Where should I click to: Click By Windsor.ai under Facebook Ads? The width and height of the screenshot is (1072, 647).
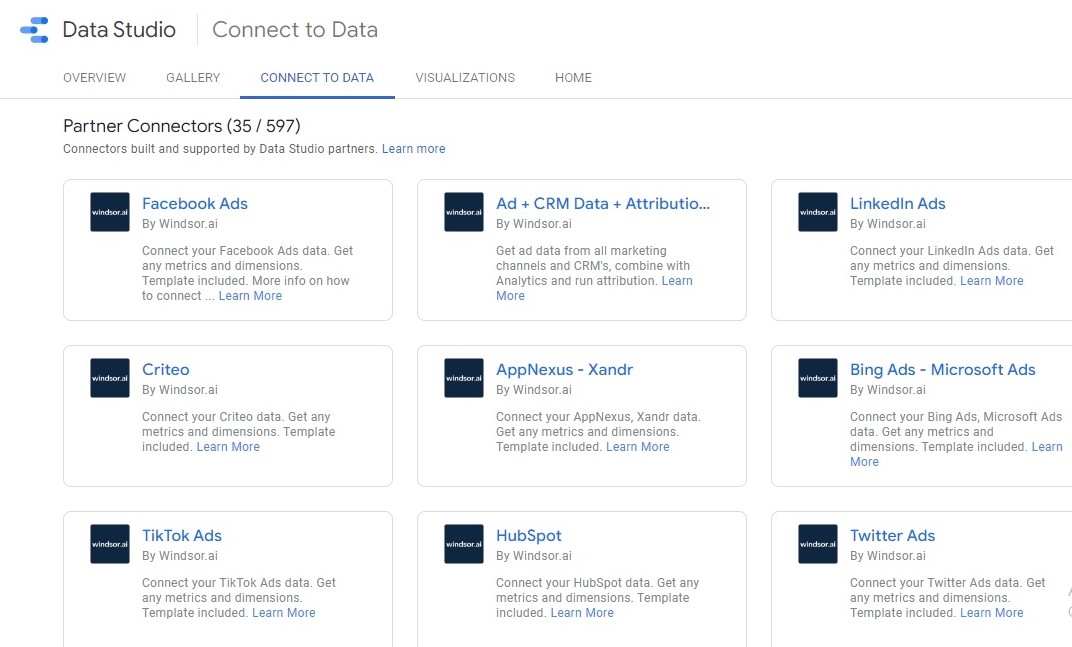pyautogui.click(x=180, y=224)
